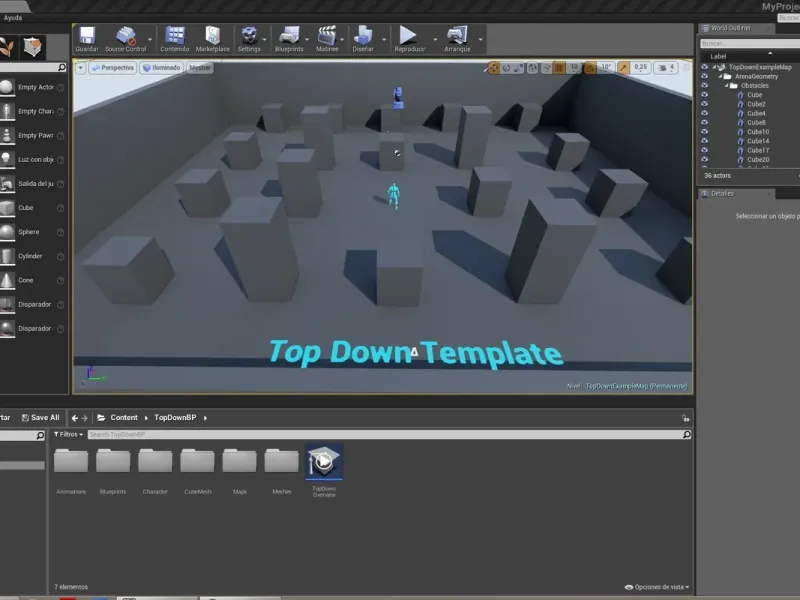Select the foliage mode leaf icon
Screen dimensions: 800x600
point(7,47)
